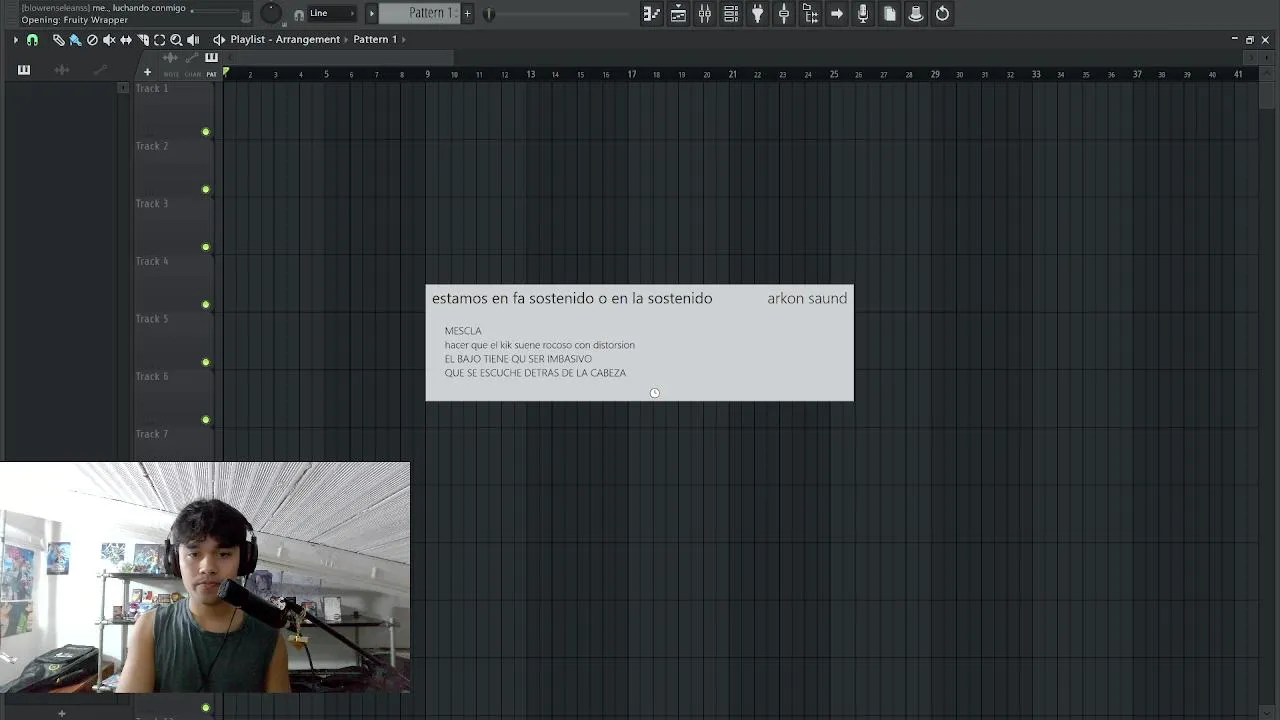
Task: Mute Track 5 with its green LED
Action: (206, 362)
